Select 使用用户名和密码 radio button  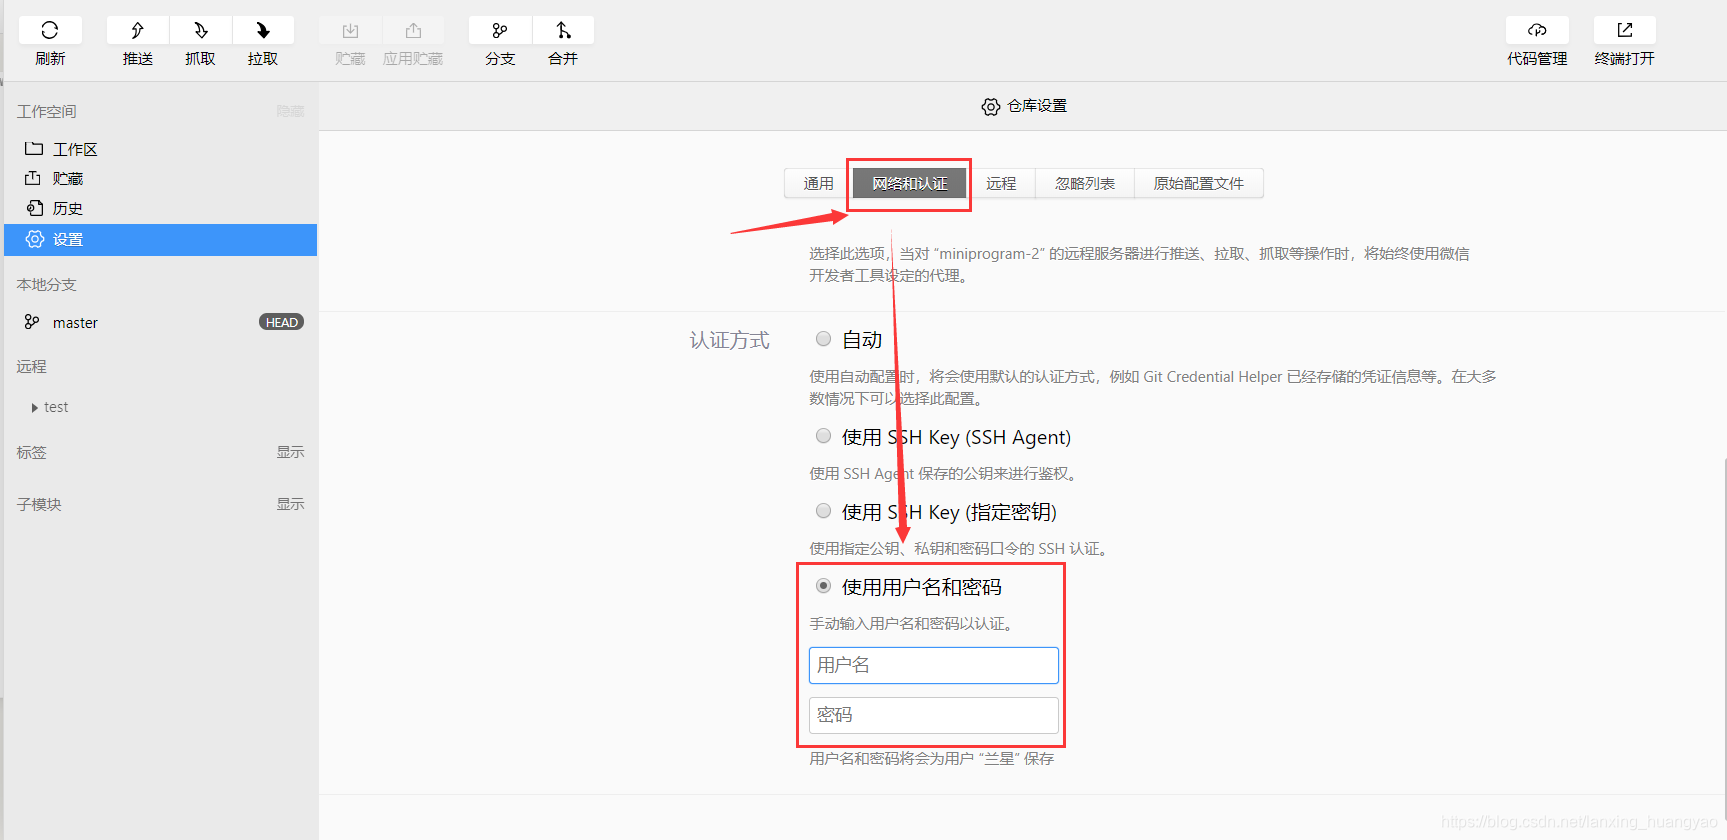[823, 586]
